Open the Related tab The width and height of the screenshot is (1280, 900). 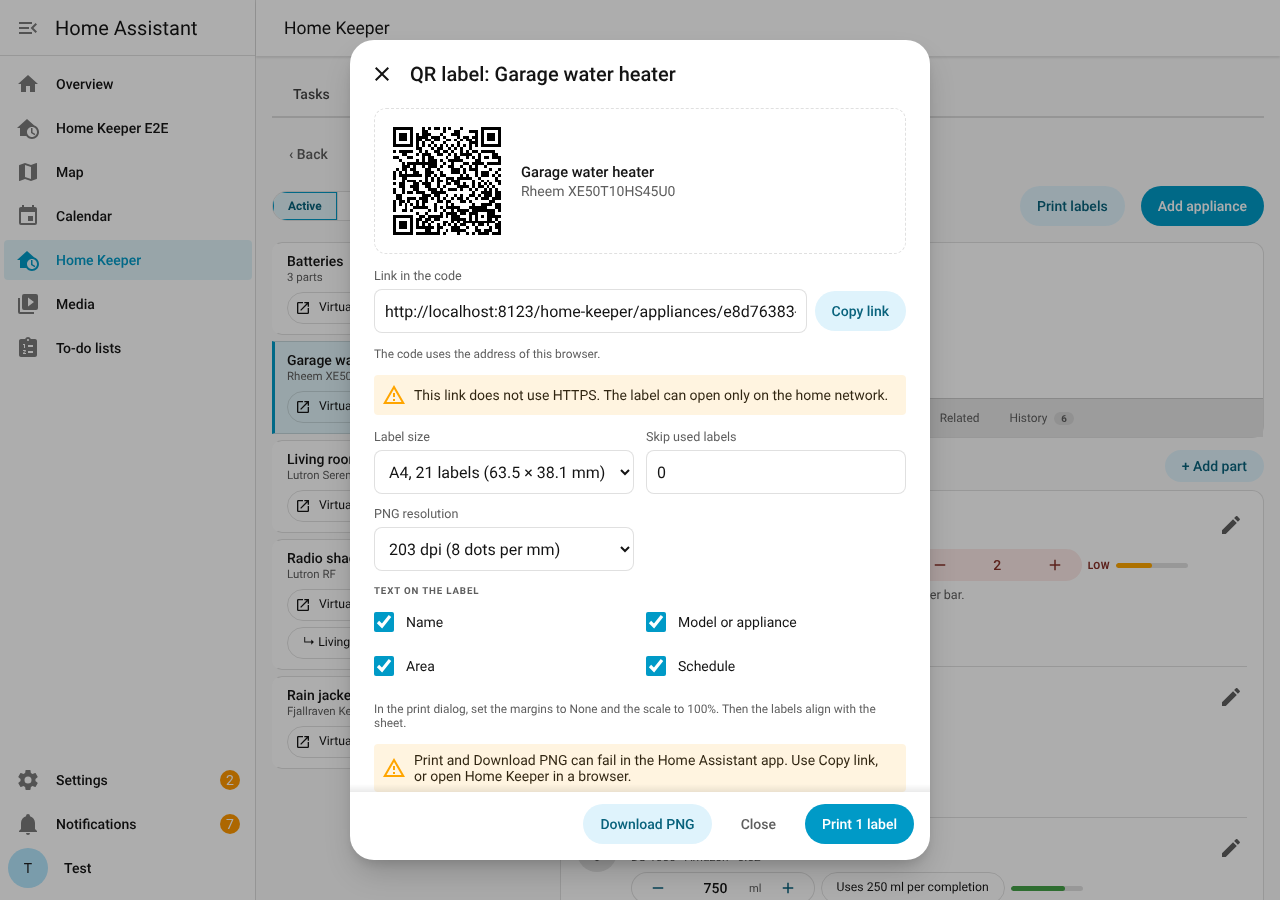click(959, 418)
